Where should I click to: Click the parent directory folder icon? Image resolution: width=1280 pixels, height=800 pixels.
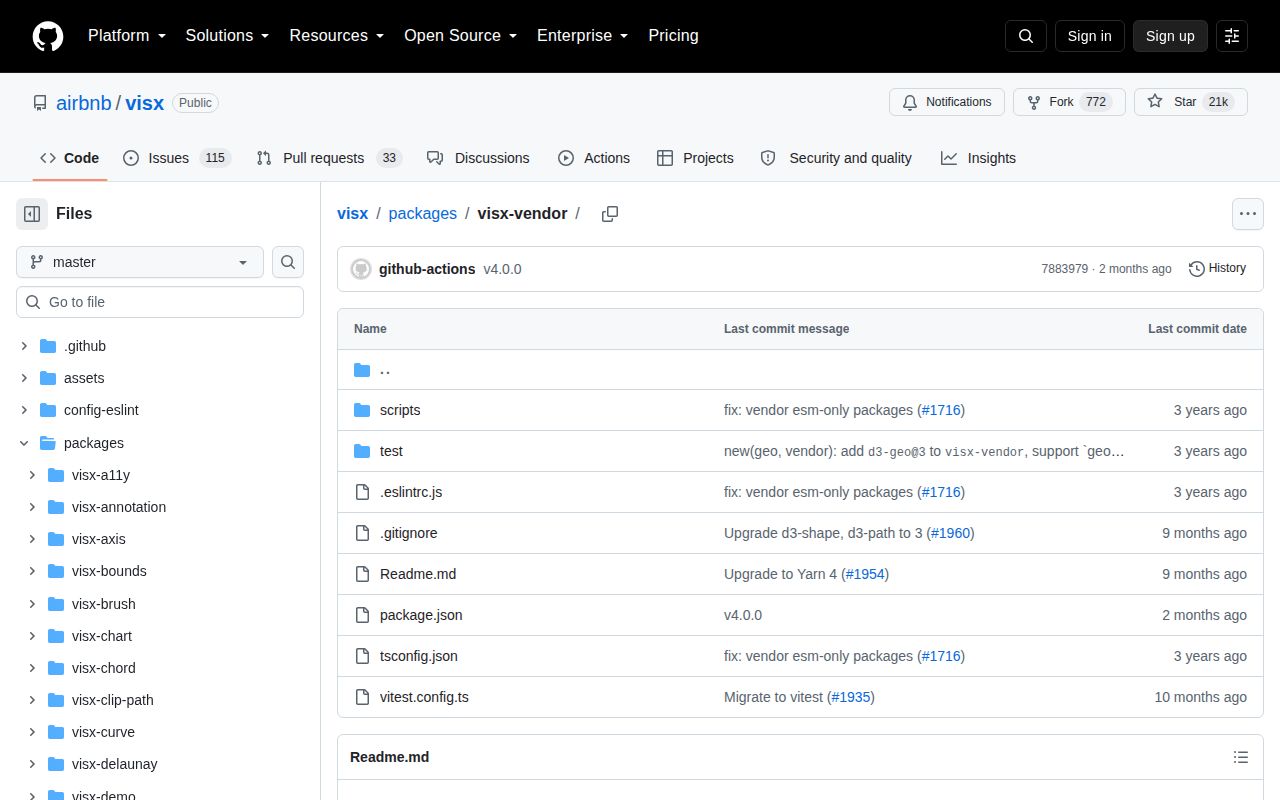coord(362,369)
